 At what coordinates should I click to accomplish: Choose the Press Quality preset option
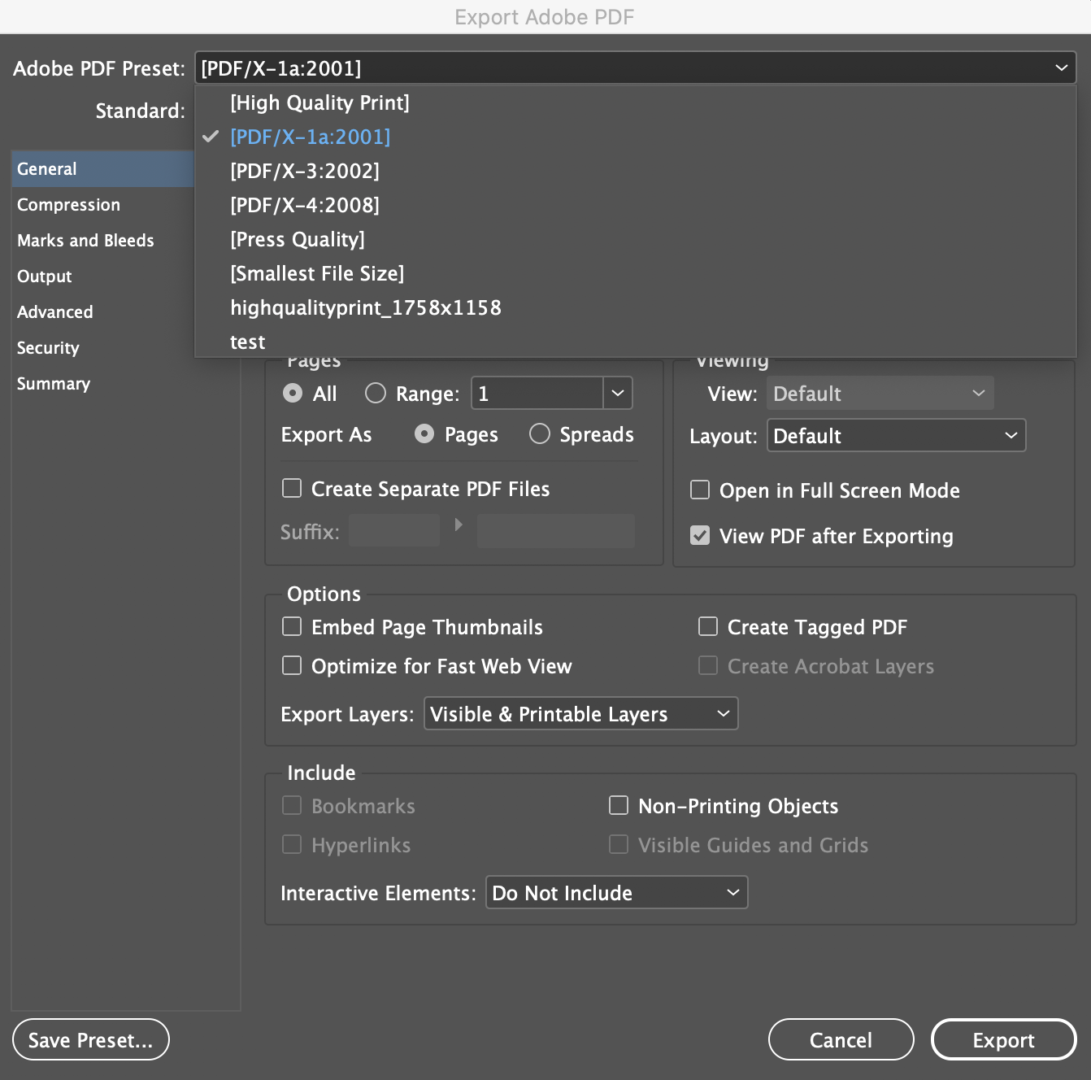(297, 239)
